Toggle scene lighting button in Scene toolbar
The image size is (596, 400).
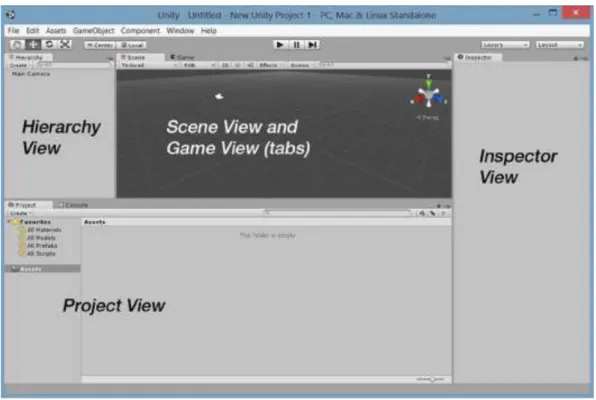point(238,65)
